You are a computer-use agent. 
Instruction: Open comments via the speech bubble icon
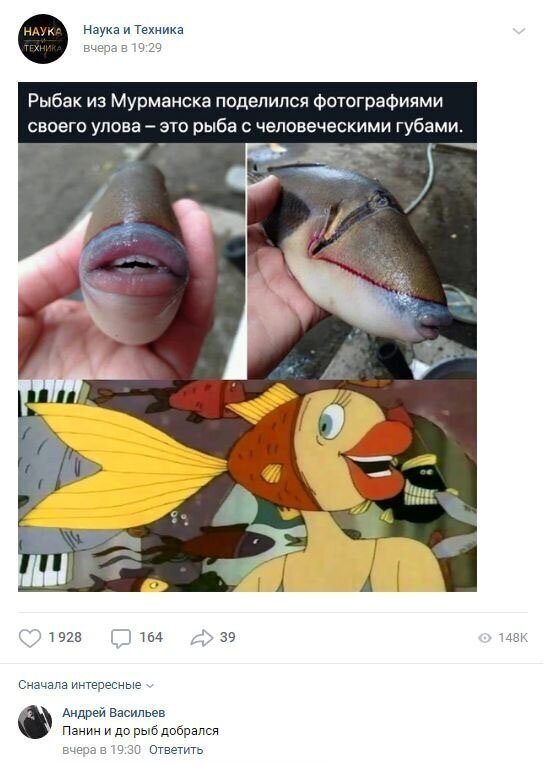tap(121, 638)
